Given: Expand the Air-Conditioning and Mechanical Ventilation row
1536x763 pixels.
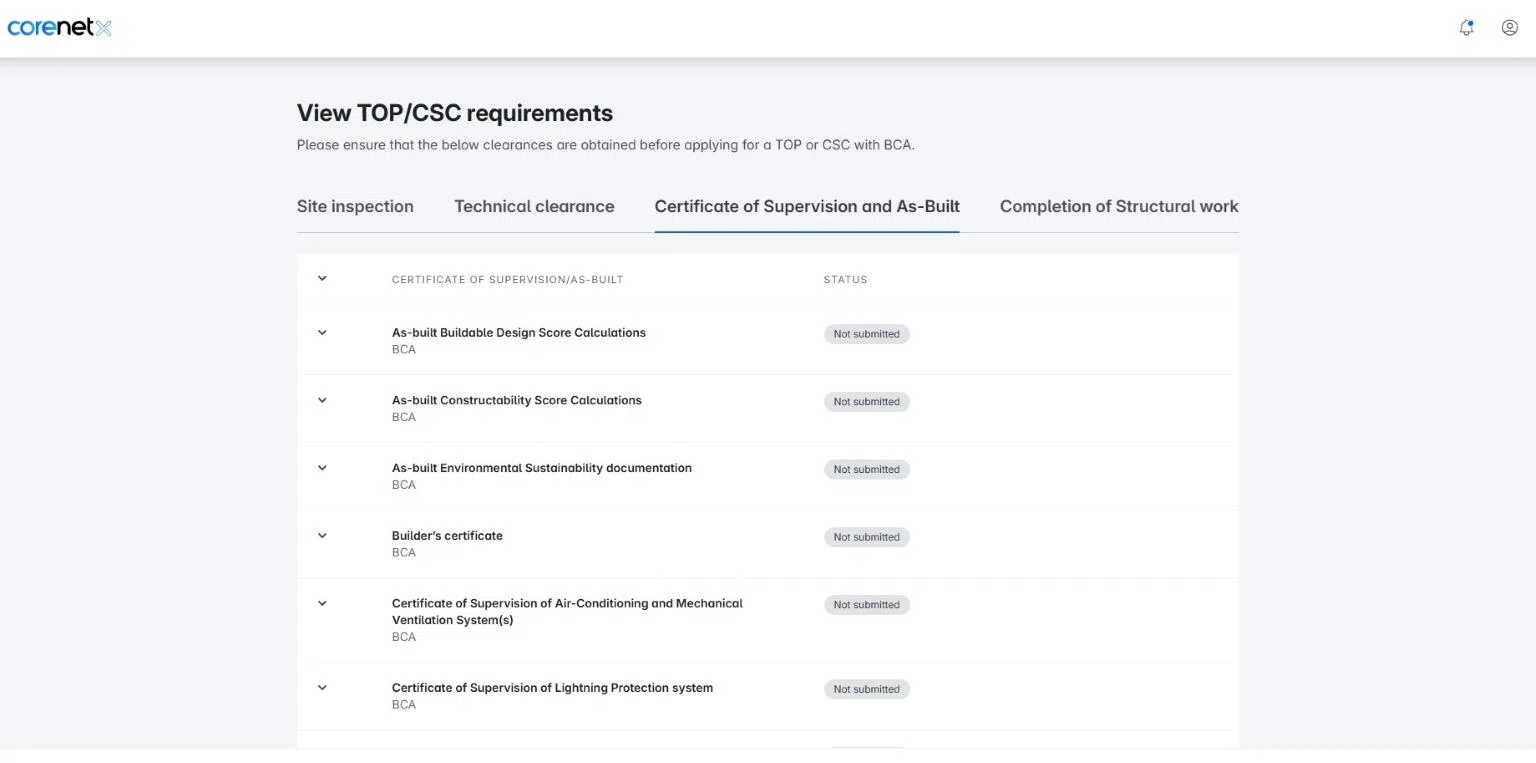Looking at the screenshot, I should point(322,603).
